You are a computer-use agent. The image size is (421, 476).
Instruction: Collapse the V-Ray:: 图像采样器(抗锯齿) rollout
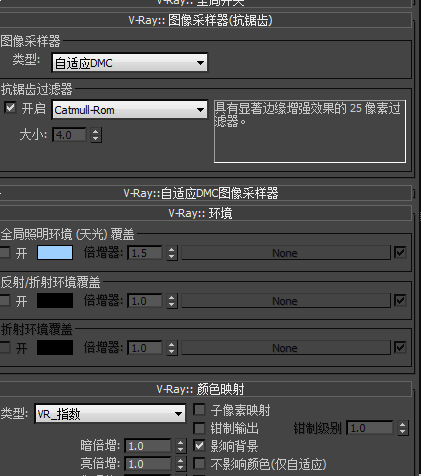(206, 21)
